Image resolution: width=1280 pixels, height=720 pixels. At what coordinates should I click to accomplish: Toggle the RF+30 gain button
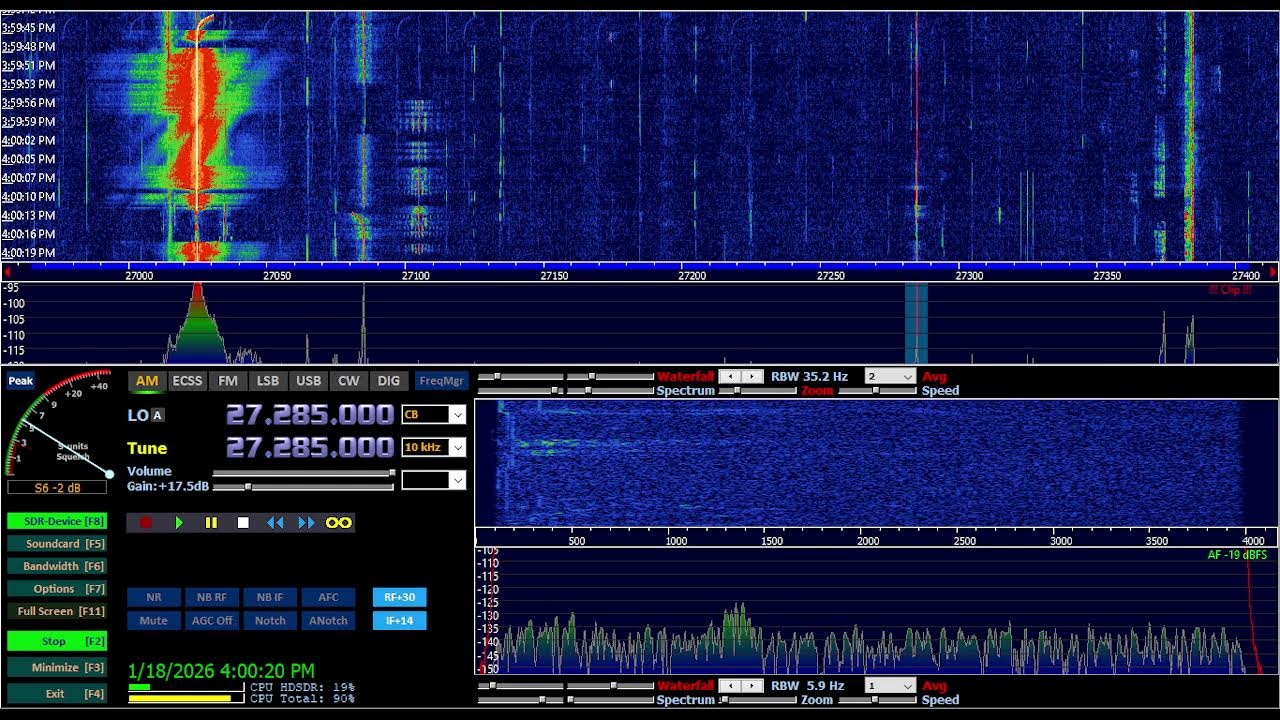tap(400, 597)
